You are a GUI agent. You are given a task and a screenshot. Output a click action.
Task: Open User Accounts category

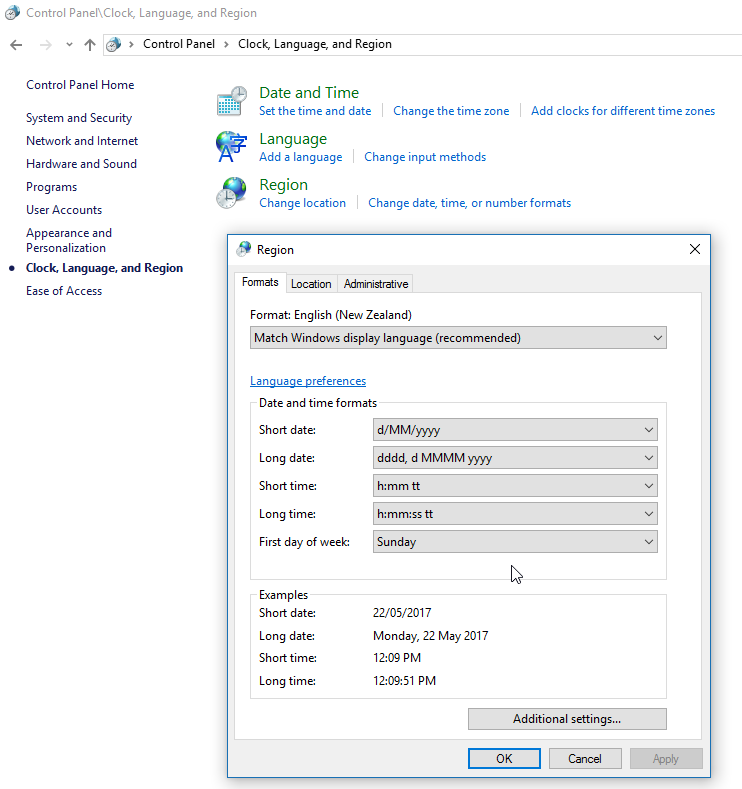click(x=64, y=210)
